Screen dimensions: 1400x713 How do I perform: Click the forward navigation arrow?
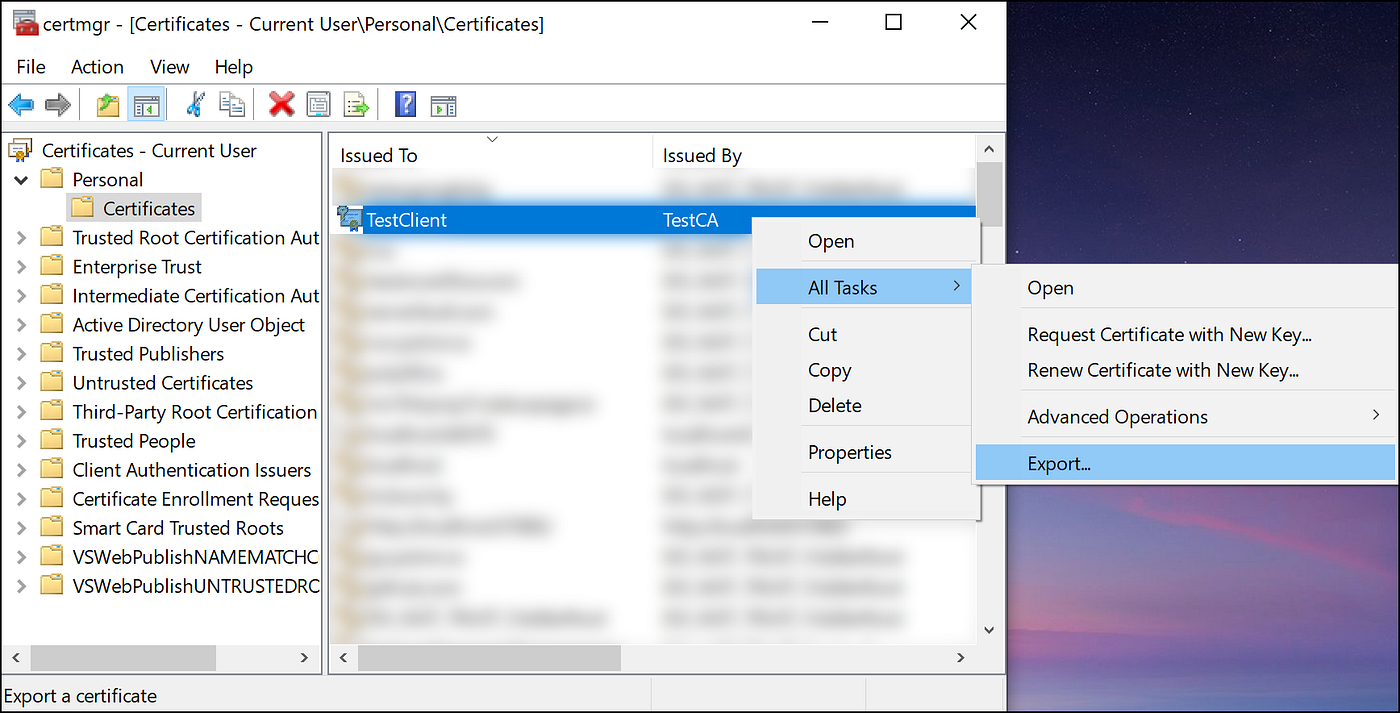point(57,104)
